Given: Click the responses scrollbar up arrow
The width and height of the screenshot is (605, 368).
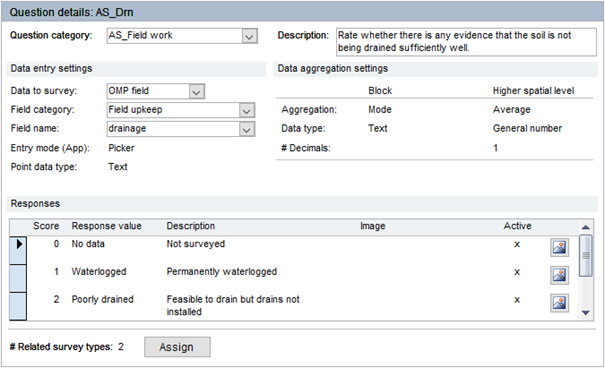Looking at the screenshot, I should [x=585, y=227].
